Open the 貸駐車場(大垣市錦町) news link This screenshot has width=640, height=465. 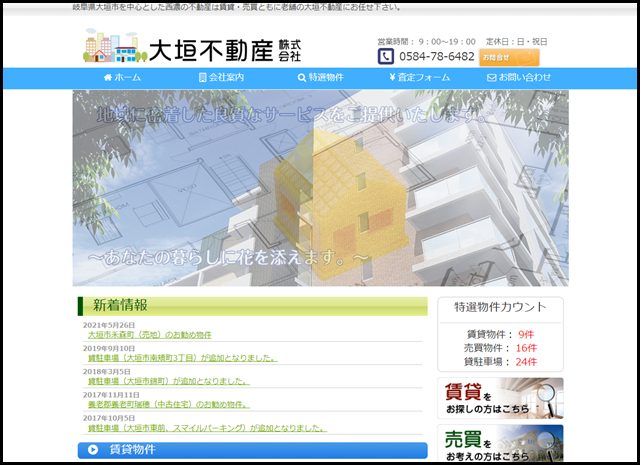[x=169, y=381]
